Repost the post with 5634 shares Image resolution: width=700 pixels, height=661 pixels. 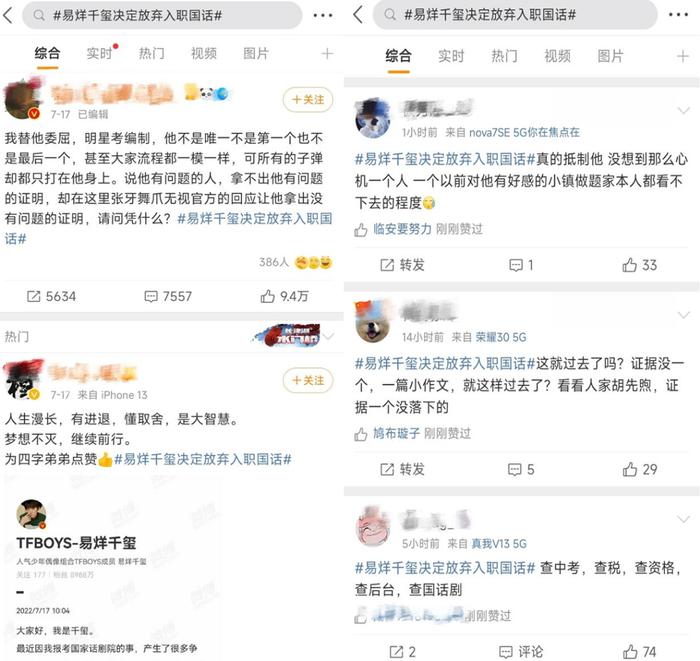click(x=51, y=296)
